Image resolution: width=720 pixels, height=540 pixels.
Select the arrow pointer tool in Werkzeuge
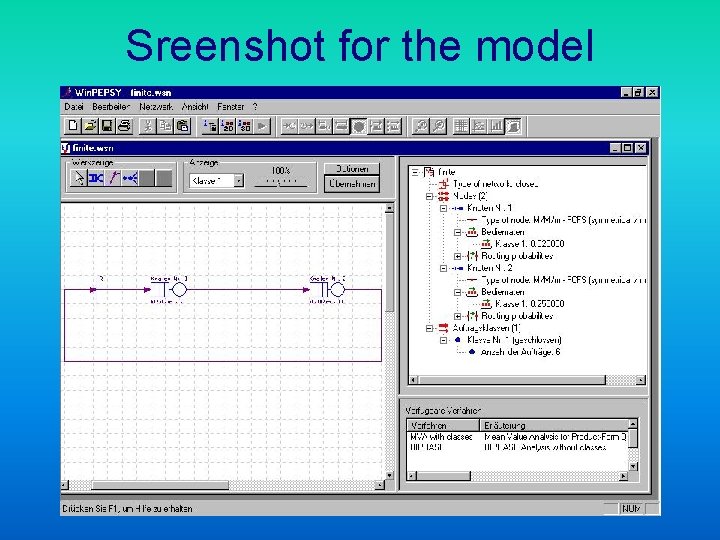point(79,178)
